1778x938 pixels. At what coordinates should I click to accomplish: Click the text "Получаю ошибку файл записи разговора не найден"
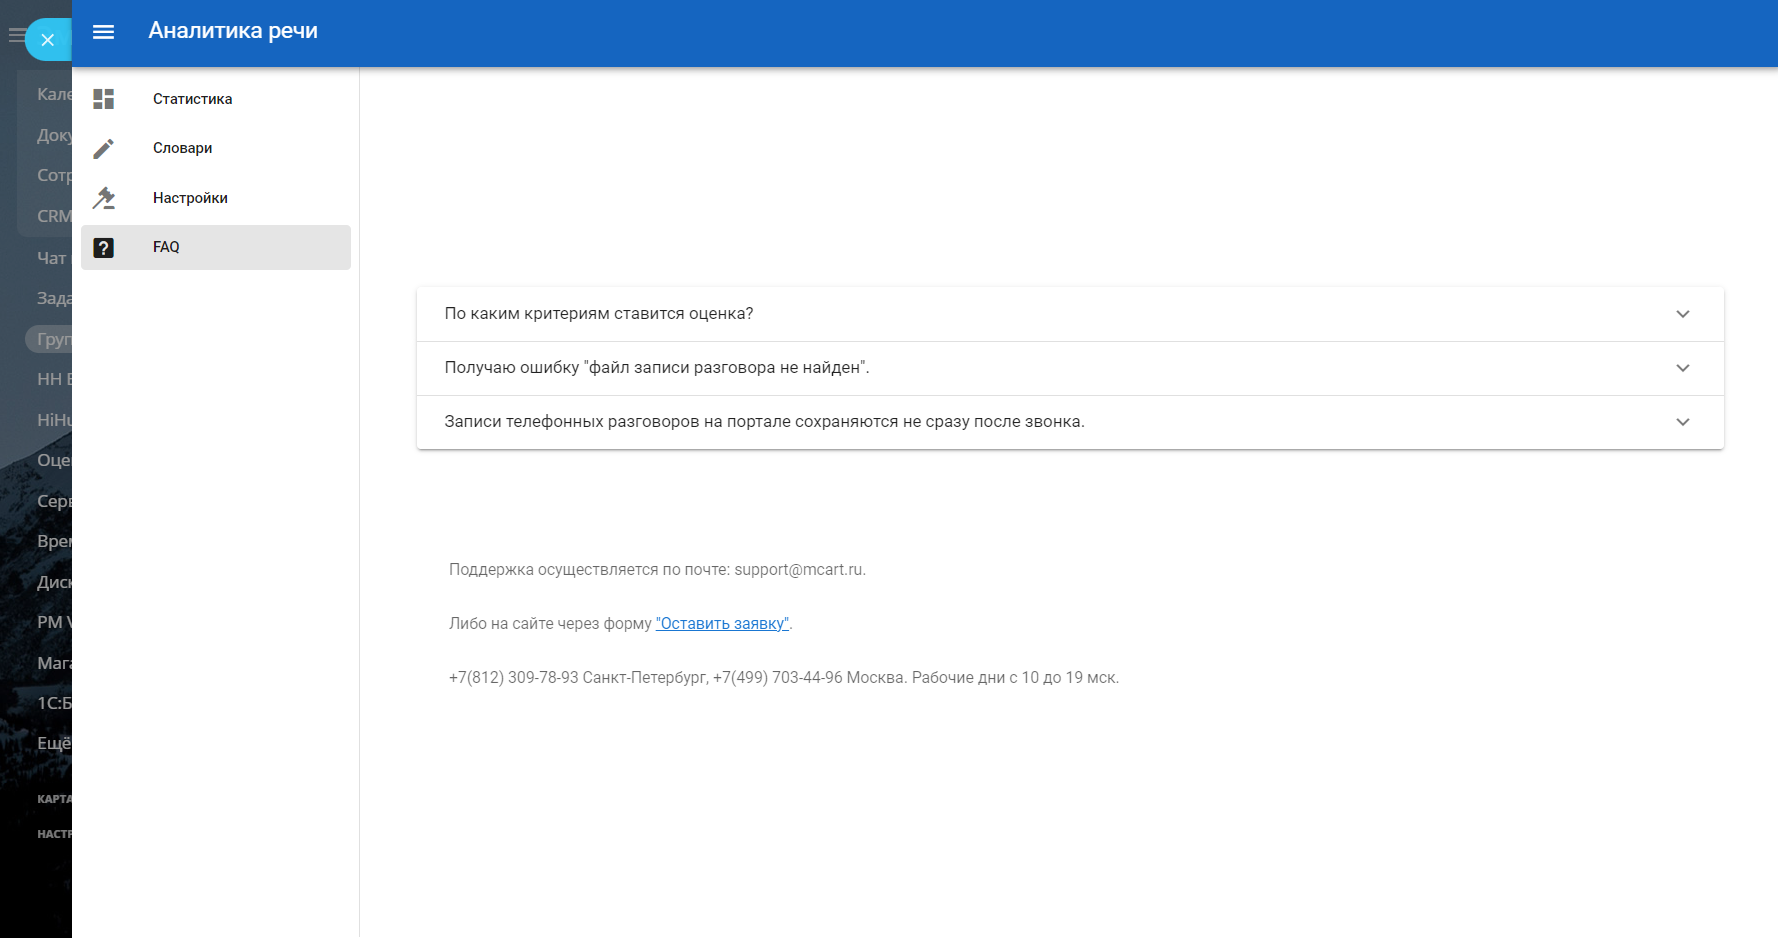657,368
